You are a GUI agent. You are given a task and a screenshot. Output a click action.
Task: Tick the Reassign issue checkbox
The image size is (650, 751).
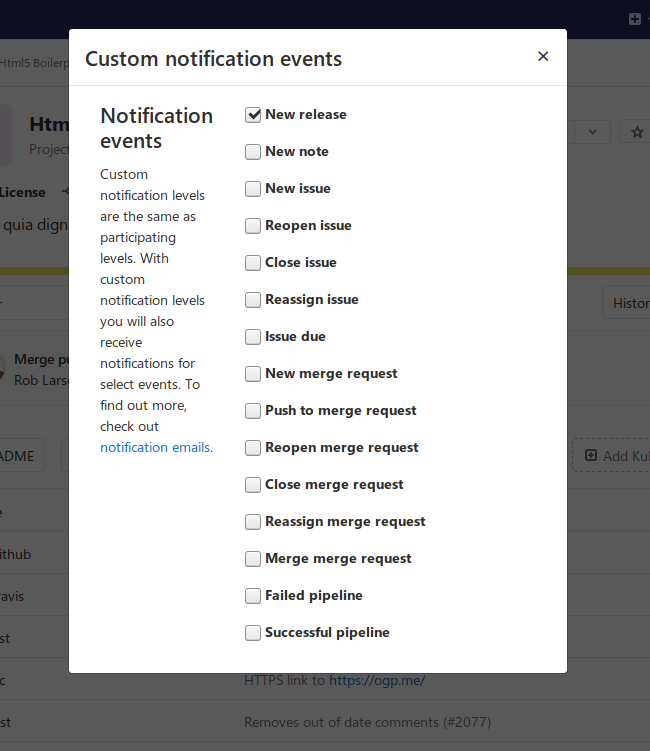[253, 300]
